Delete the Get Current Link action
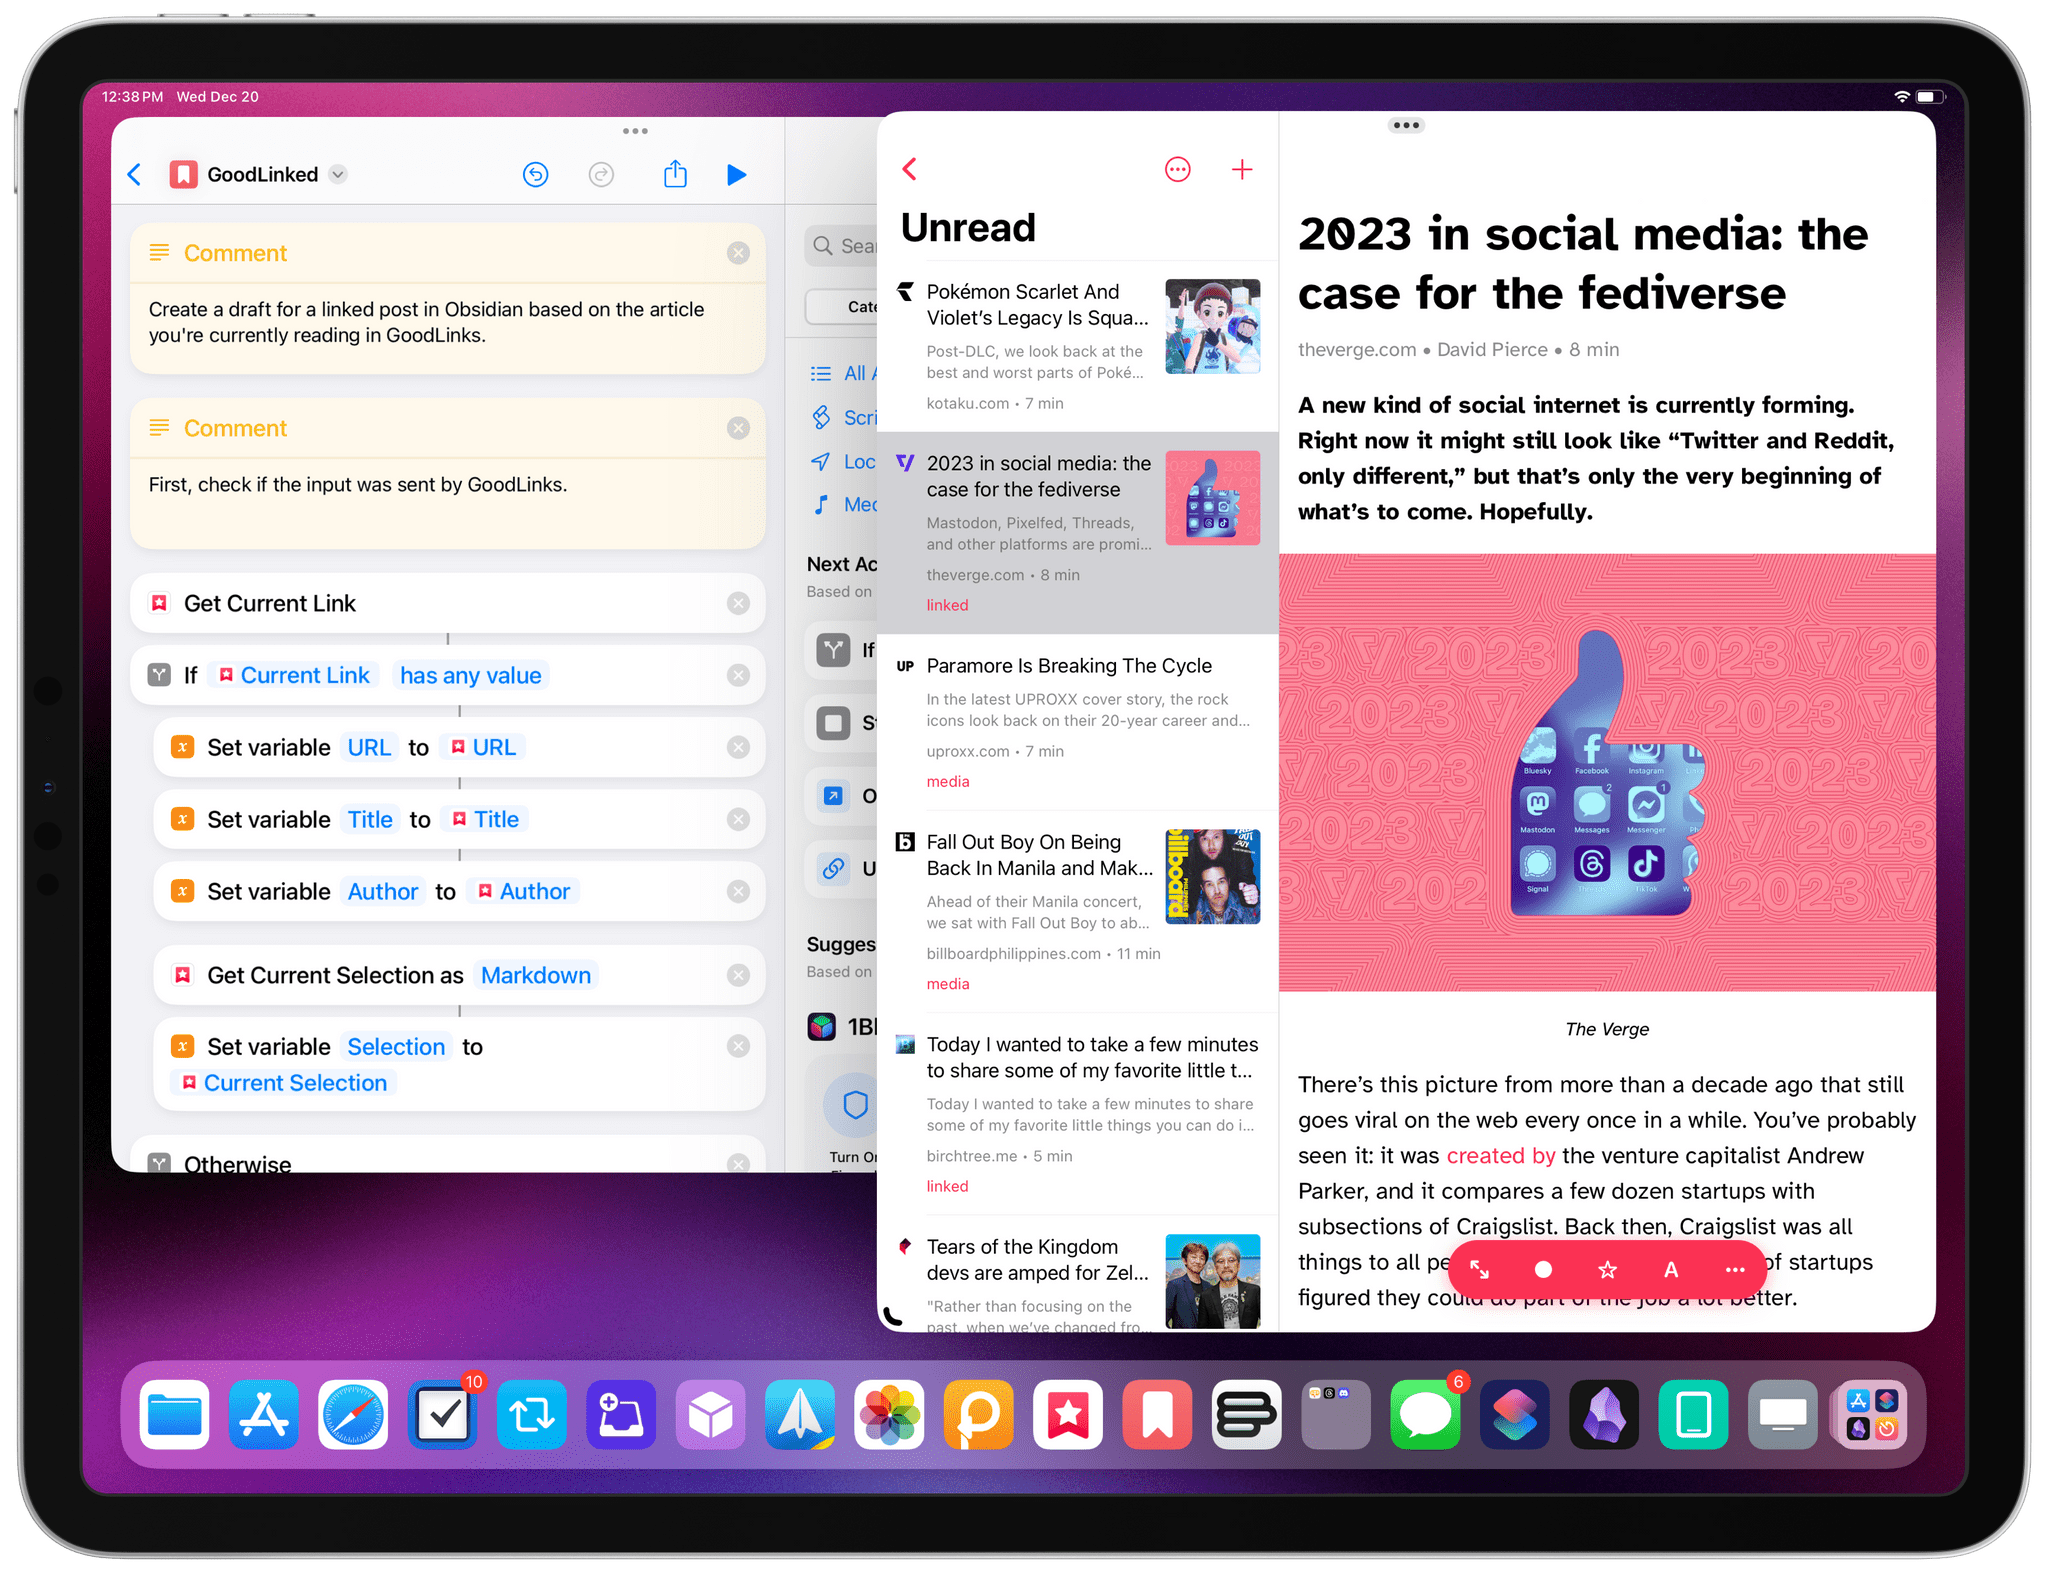The image size is (2048, 1576). tap(738, 603)
